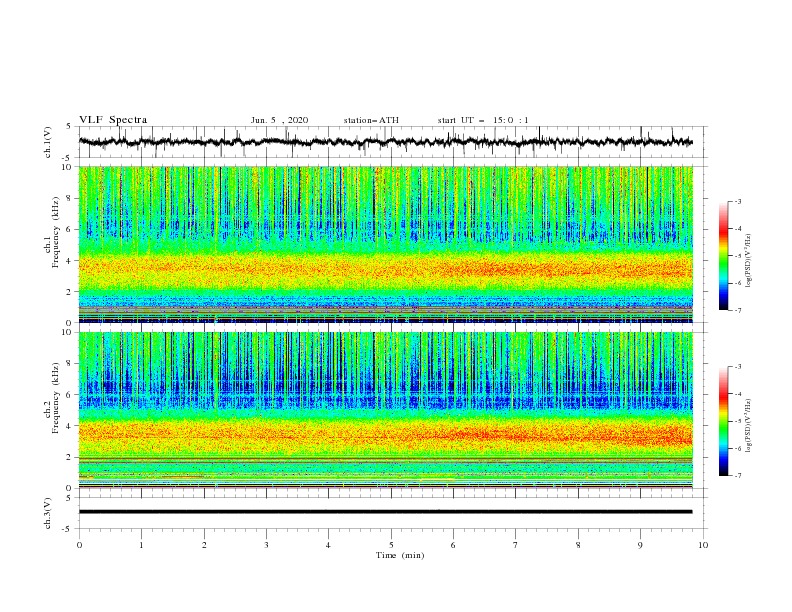Click the "5" voltage tick of ch.1(V) panel
The image size is (792, 612).
[x=69, y=126]
